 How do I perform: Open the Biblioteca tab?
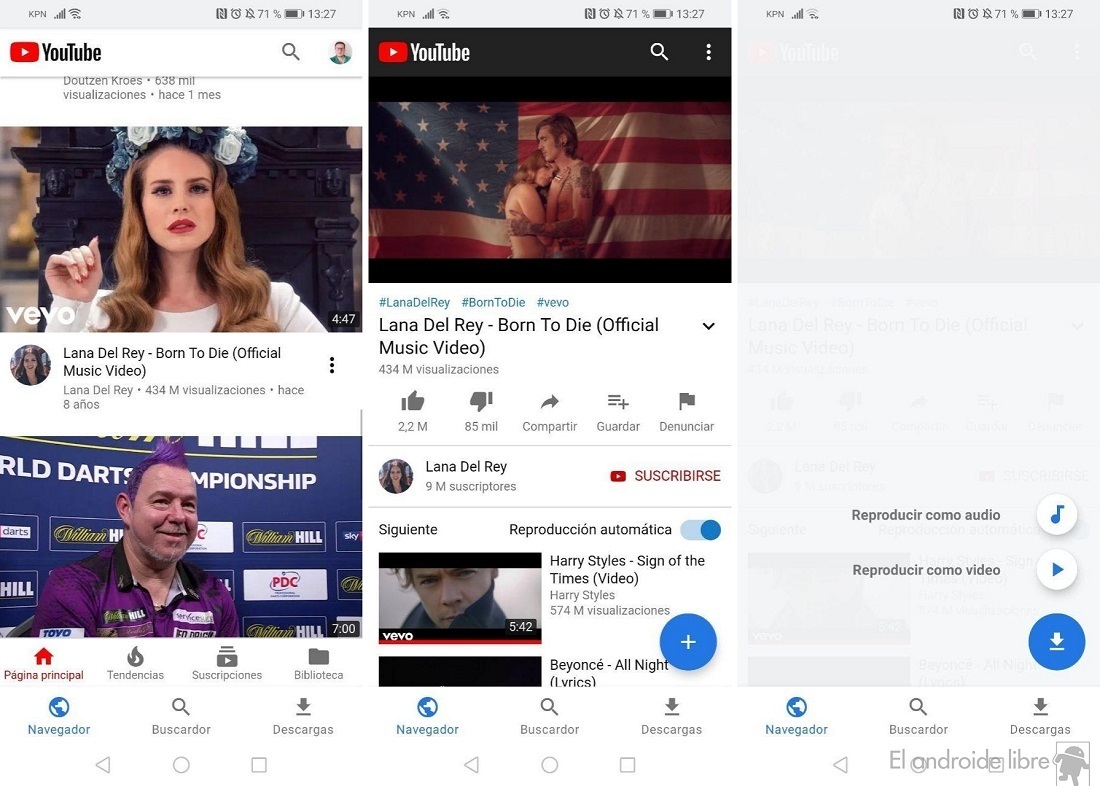[318, 665]
